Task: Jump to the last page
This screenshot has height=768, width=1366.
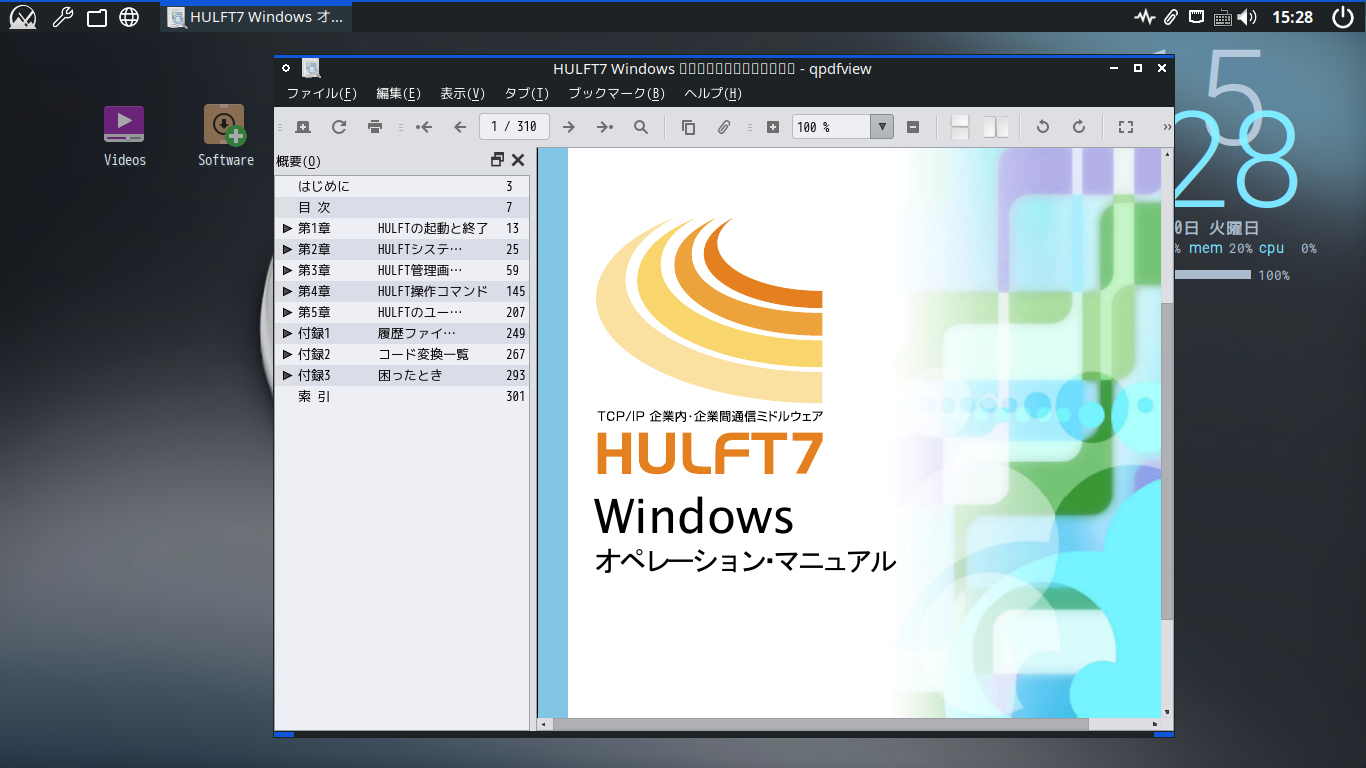Action: point(604,127)
